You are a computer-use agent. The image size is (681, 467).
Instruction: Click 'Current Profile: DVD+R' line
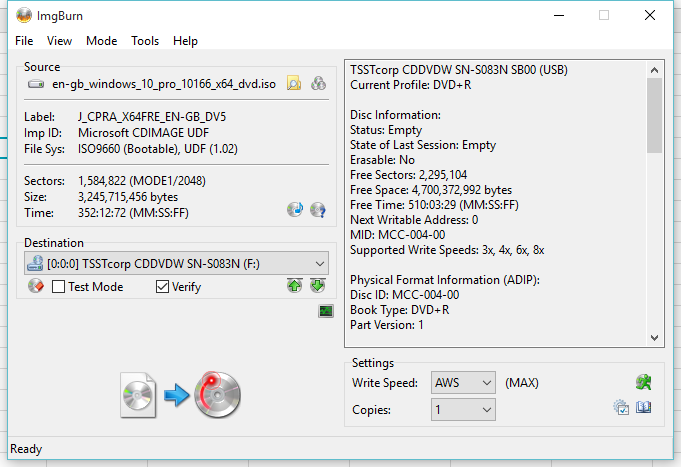click(x=410, y=85)
